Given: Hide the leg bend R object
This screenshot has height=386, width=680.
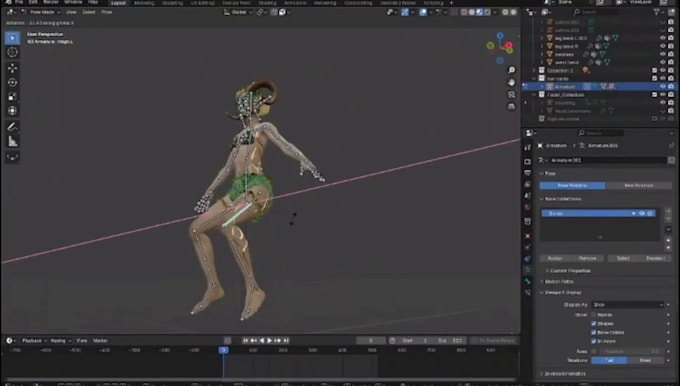Looking at the screenshot, I should coord(663,46).
